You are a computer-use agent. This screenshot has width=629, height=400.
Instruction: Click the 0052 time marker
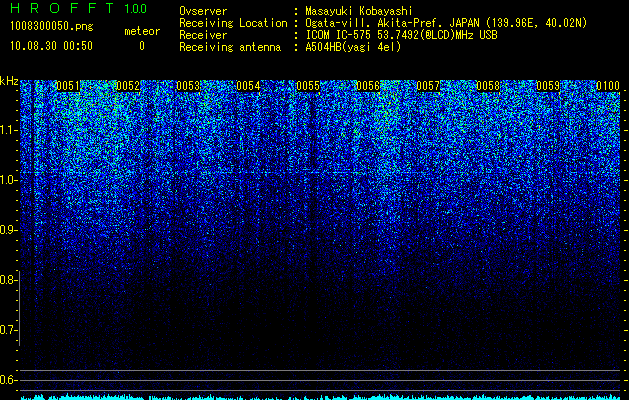(128, 86)
